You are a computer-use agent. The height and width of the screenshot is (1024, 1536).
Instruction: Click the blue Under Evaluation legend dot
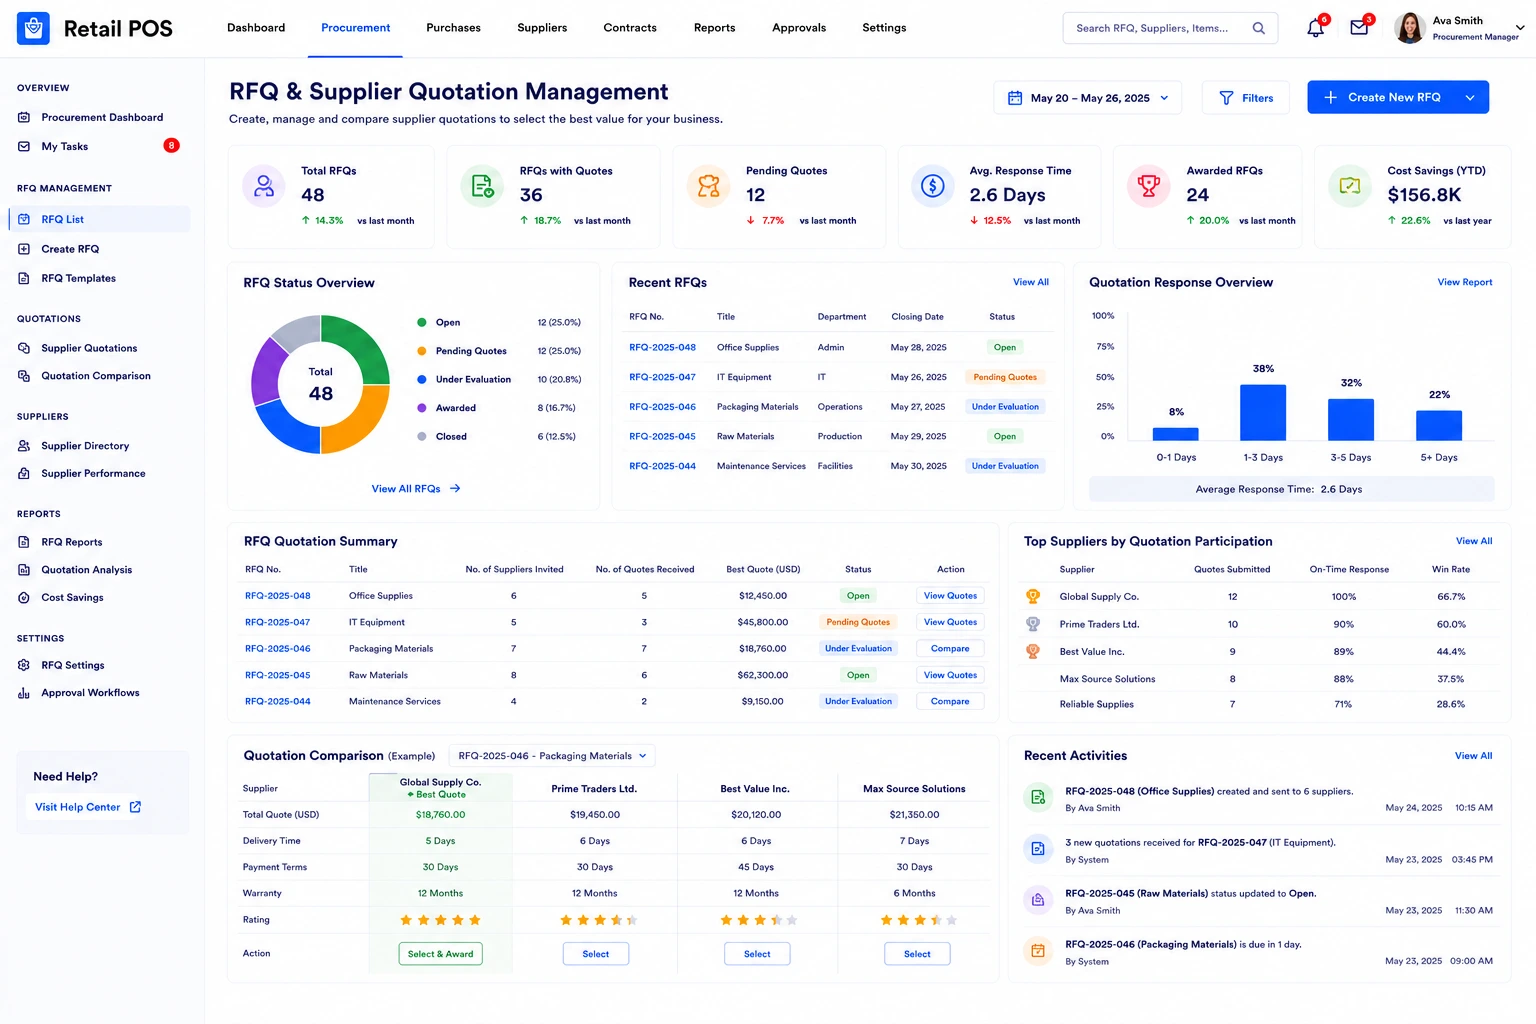[x=422, y=379]
